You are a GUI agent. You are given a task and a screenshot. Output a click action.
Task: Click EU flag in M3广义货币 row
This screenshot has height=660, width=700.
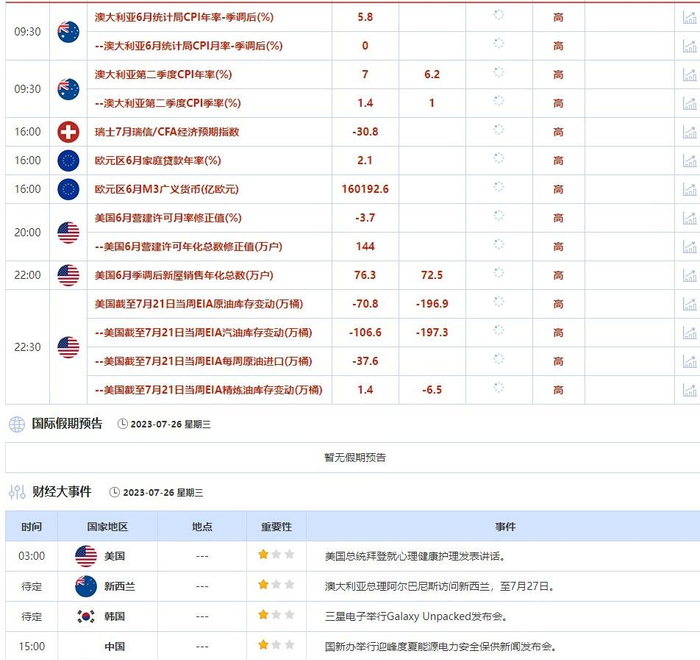click(x=68, y=189)
